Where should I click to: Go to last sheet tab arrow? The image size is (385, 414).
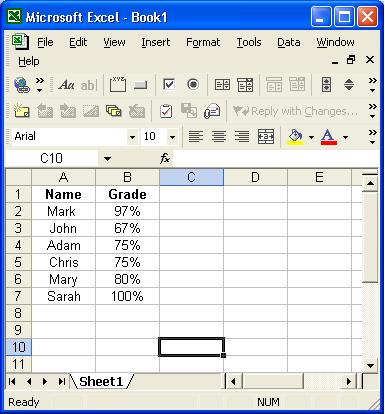tap(61, 381)
